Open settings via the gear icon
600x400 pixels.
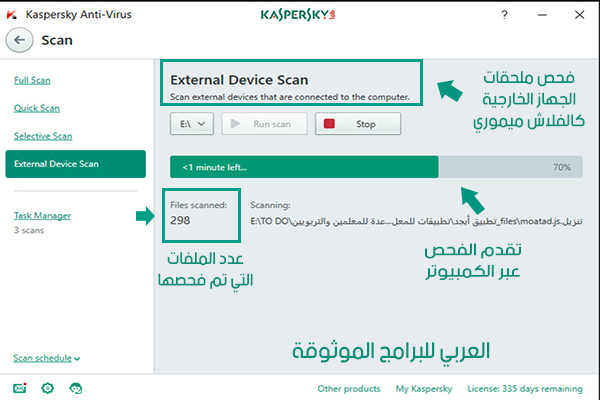(x=47, y=388)
